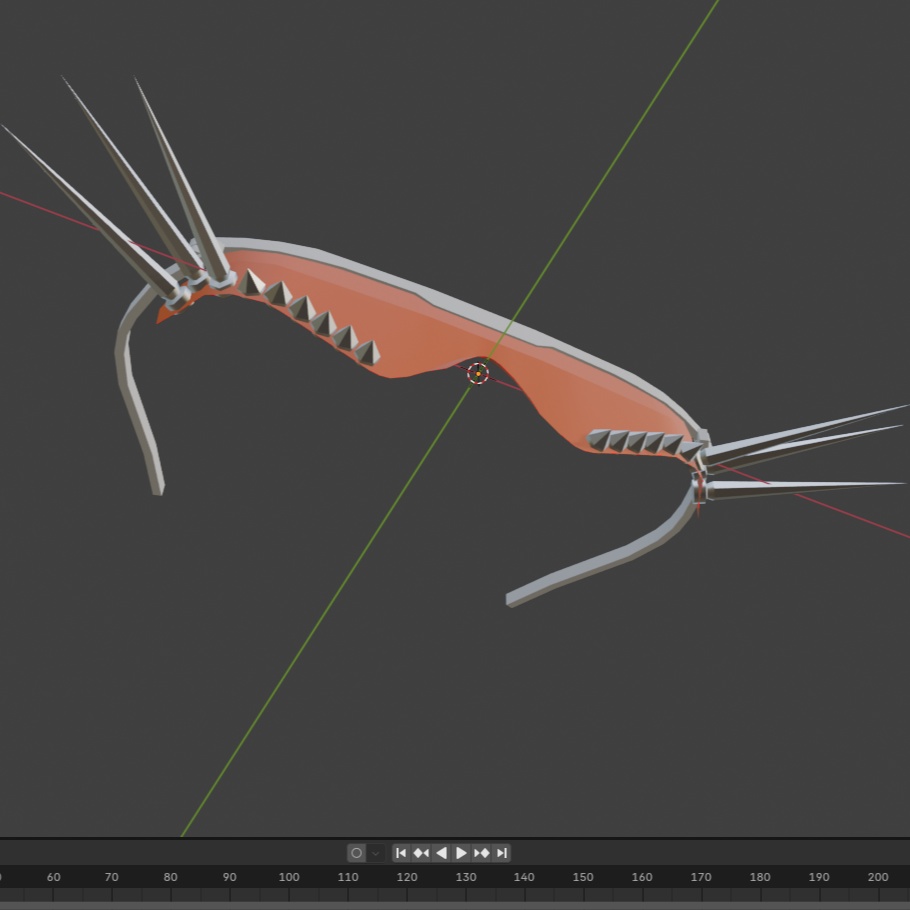Click the 3D cursor at the glasses bridge

[478, 373]
